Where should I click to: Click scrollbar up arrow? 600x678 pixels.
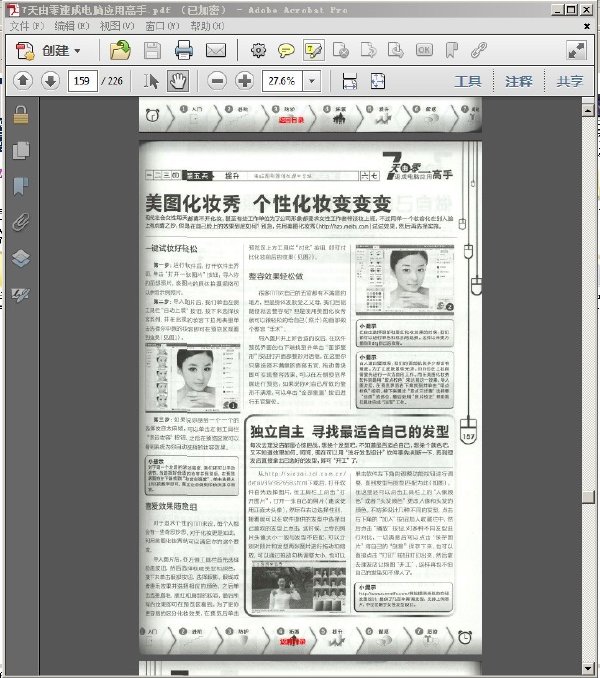587,110
